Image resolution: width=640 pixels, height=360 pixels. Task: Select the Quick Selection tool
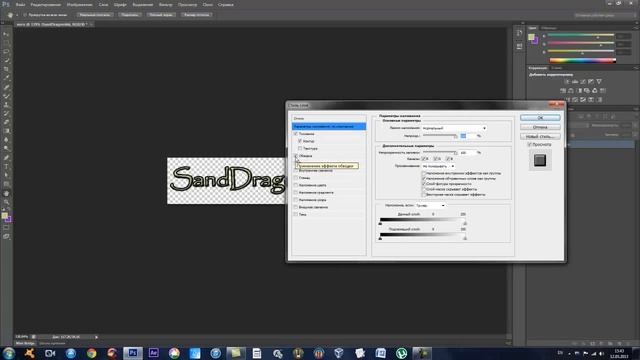pyautogui.click(x=6, y=60)
